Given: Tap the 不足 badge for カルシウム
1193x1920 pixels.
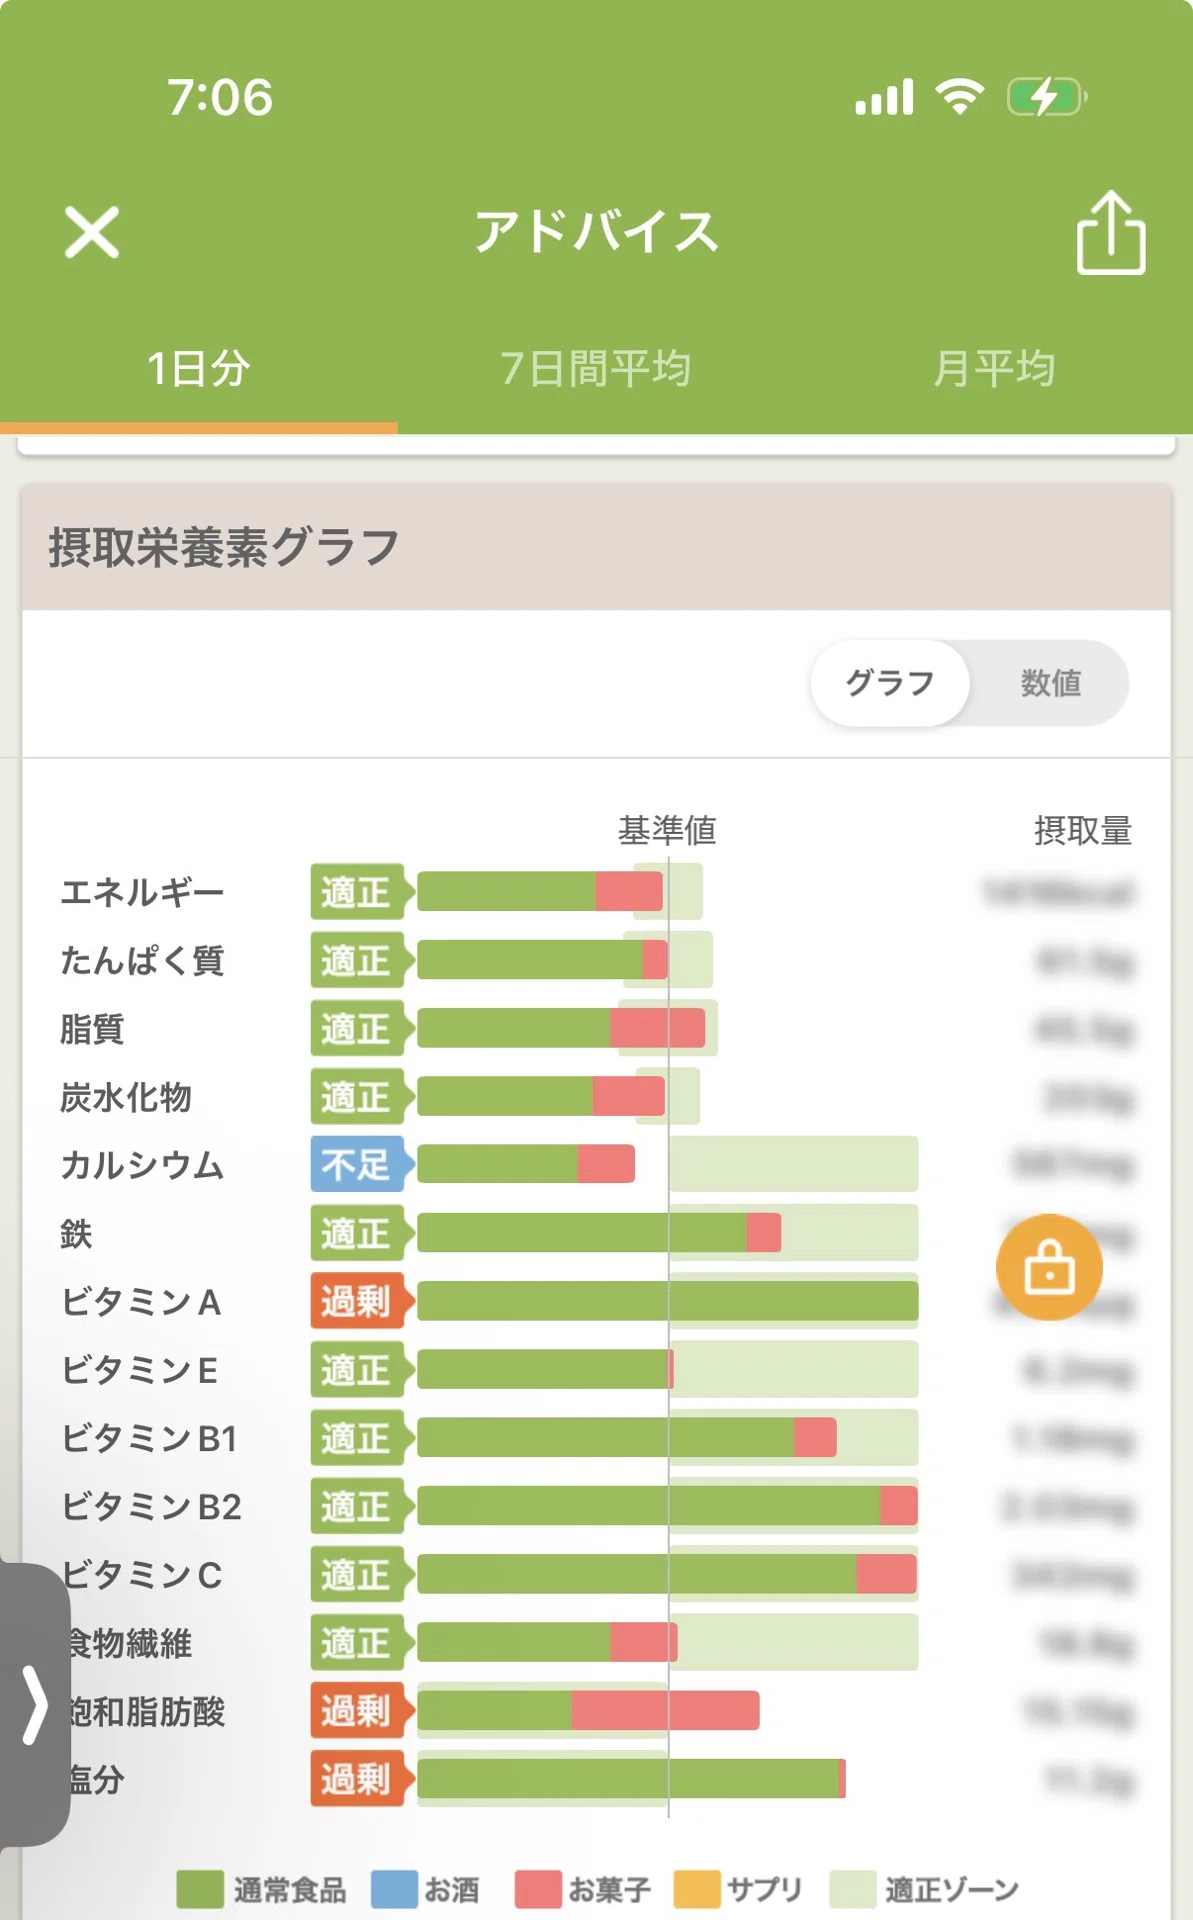Looking at the screenshot, I should 357,1164.
